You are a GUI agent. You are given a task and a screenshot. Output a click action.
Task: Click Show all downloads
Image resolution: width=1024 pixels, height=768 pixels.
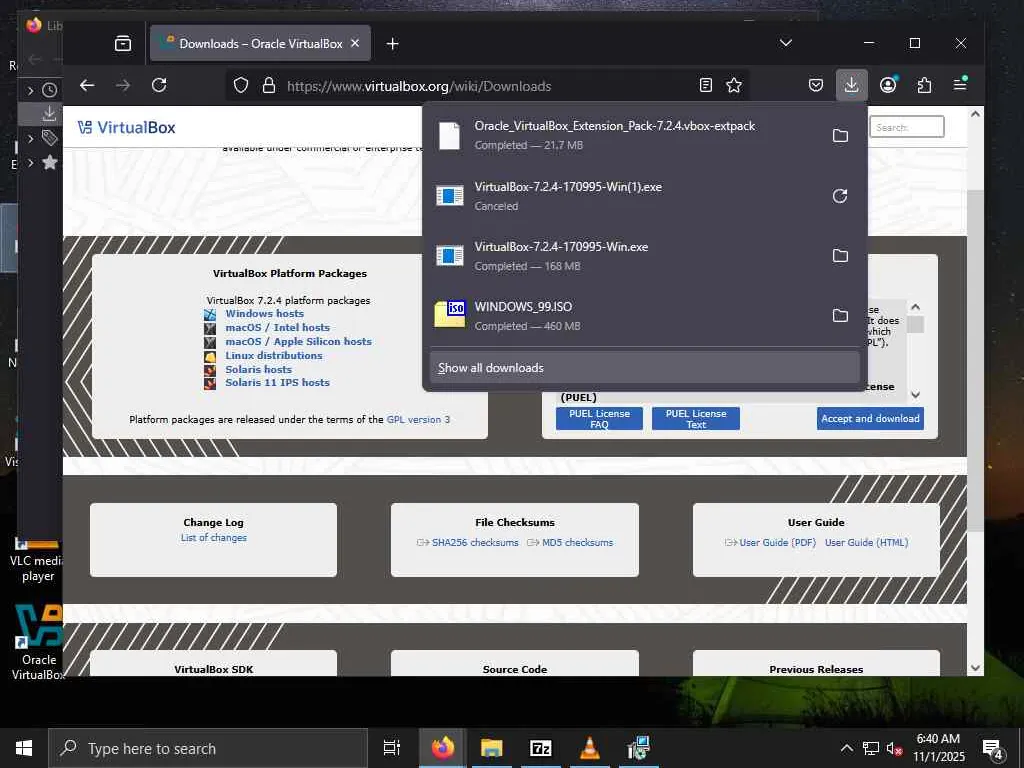645,368
